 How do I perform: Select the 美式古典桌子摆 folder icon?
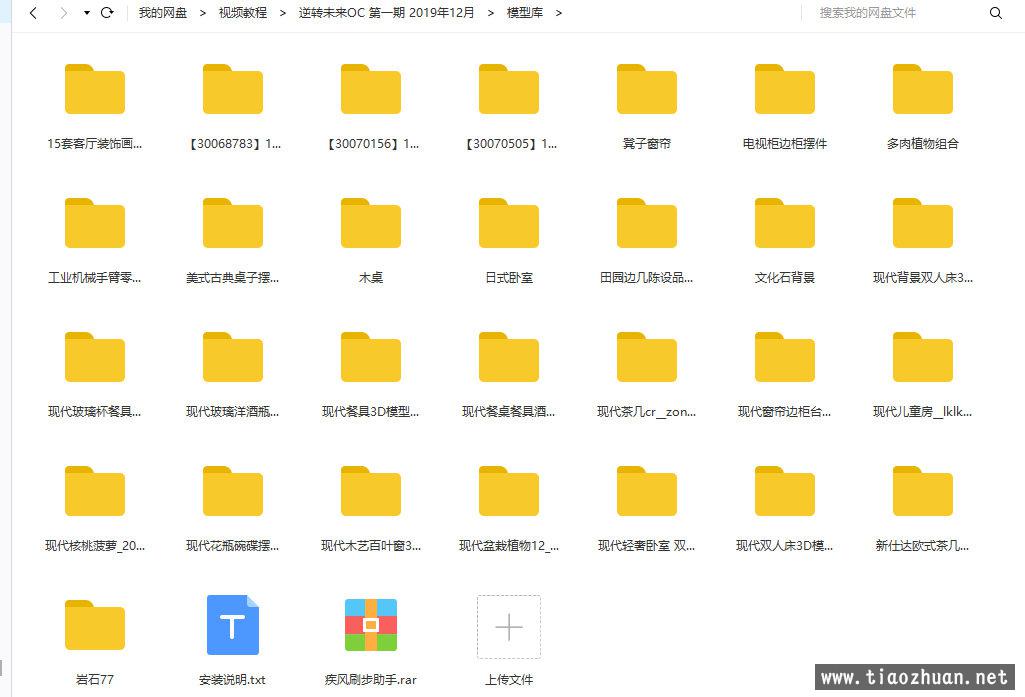click(x=233, y=223)
